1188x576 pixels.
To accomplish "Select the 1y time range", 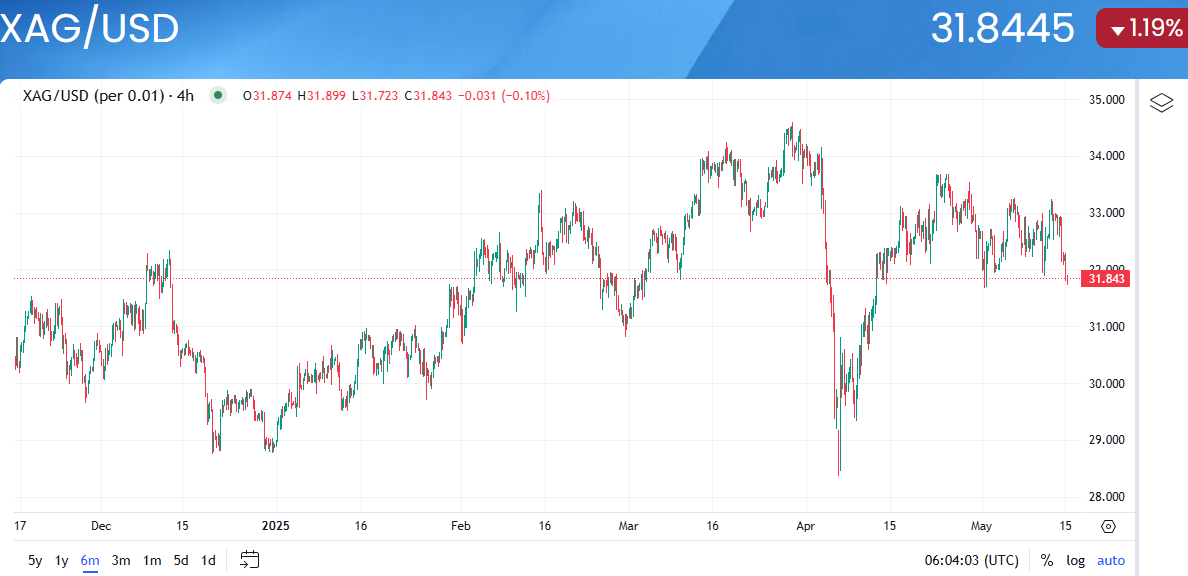I will (x=62, y=560).
